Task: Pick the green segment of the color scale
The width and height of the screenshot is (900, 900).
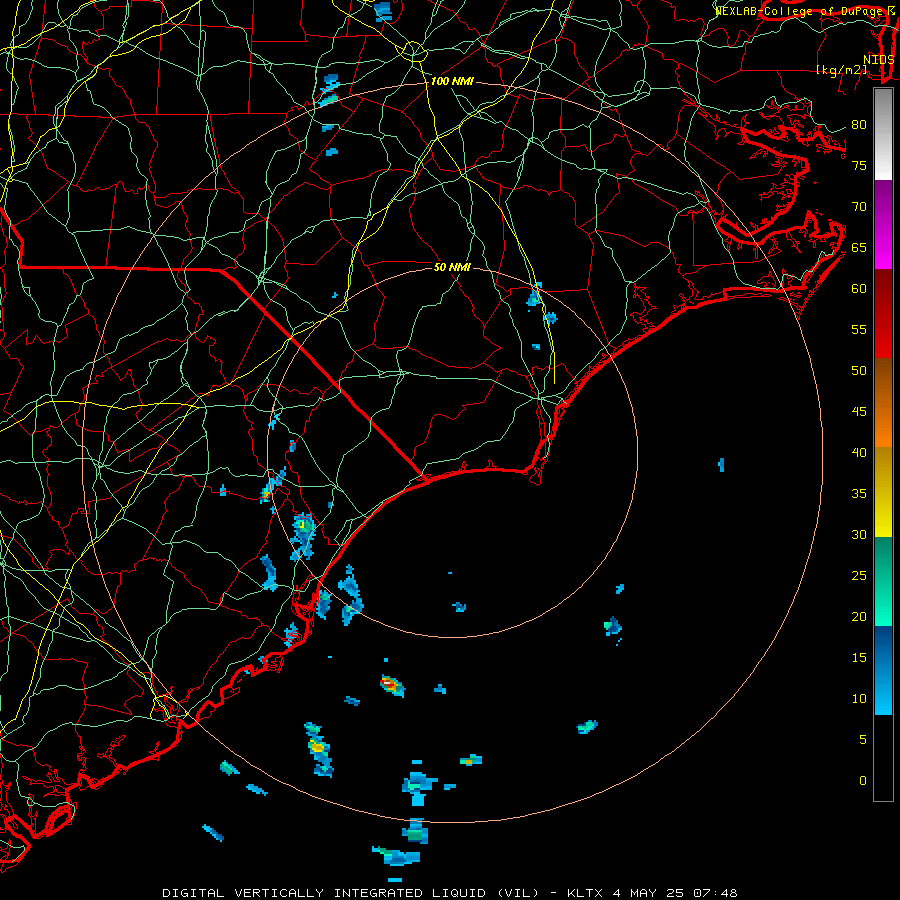Action: (x=883, y=581)
